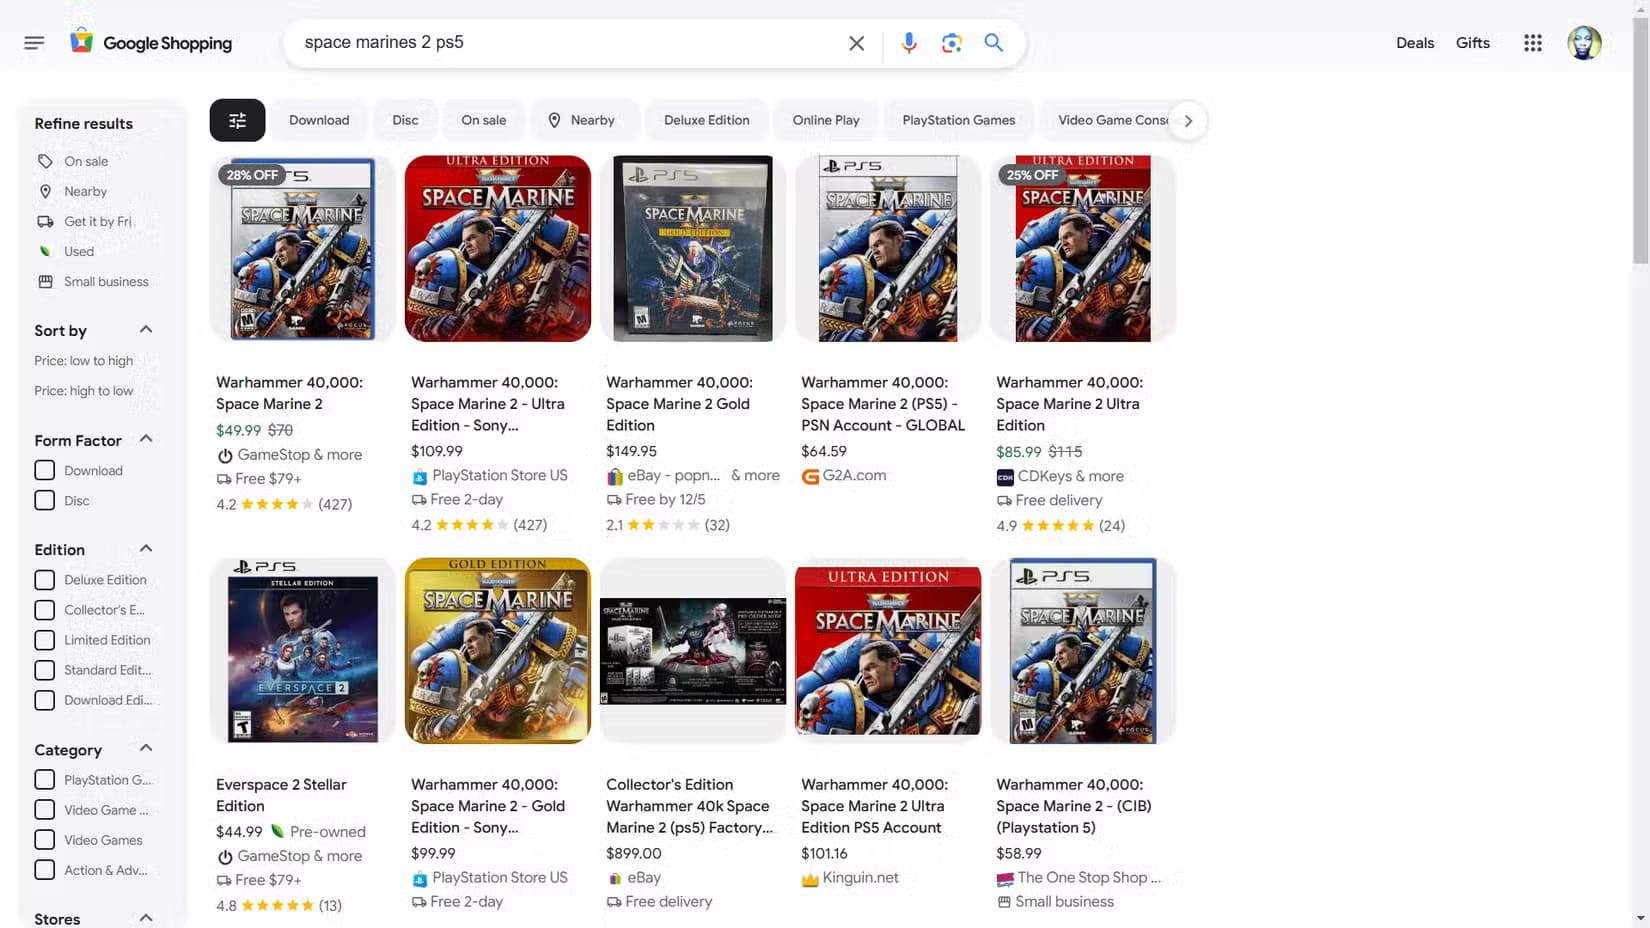
Task: Check the Download Edition box
Action: [x=45, y=700]
